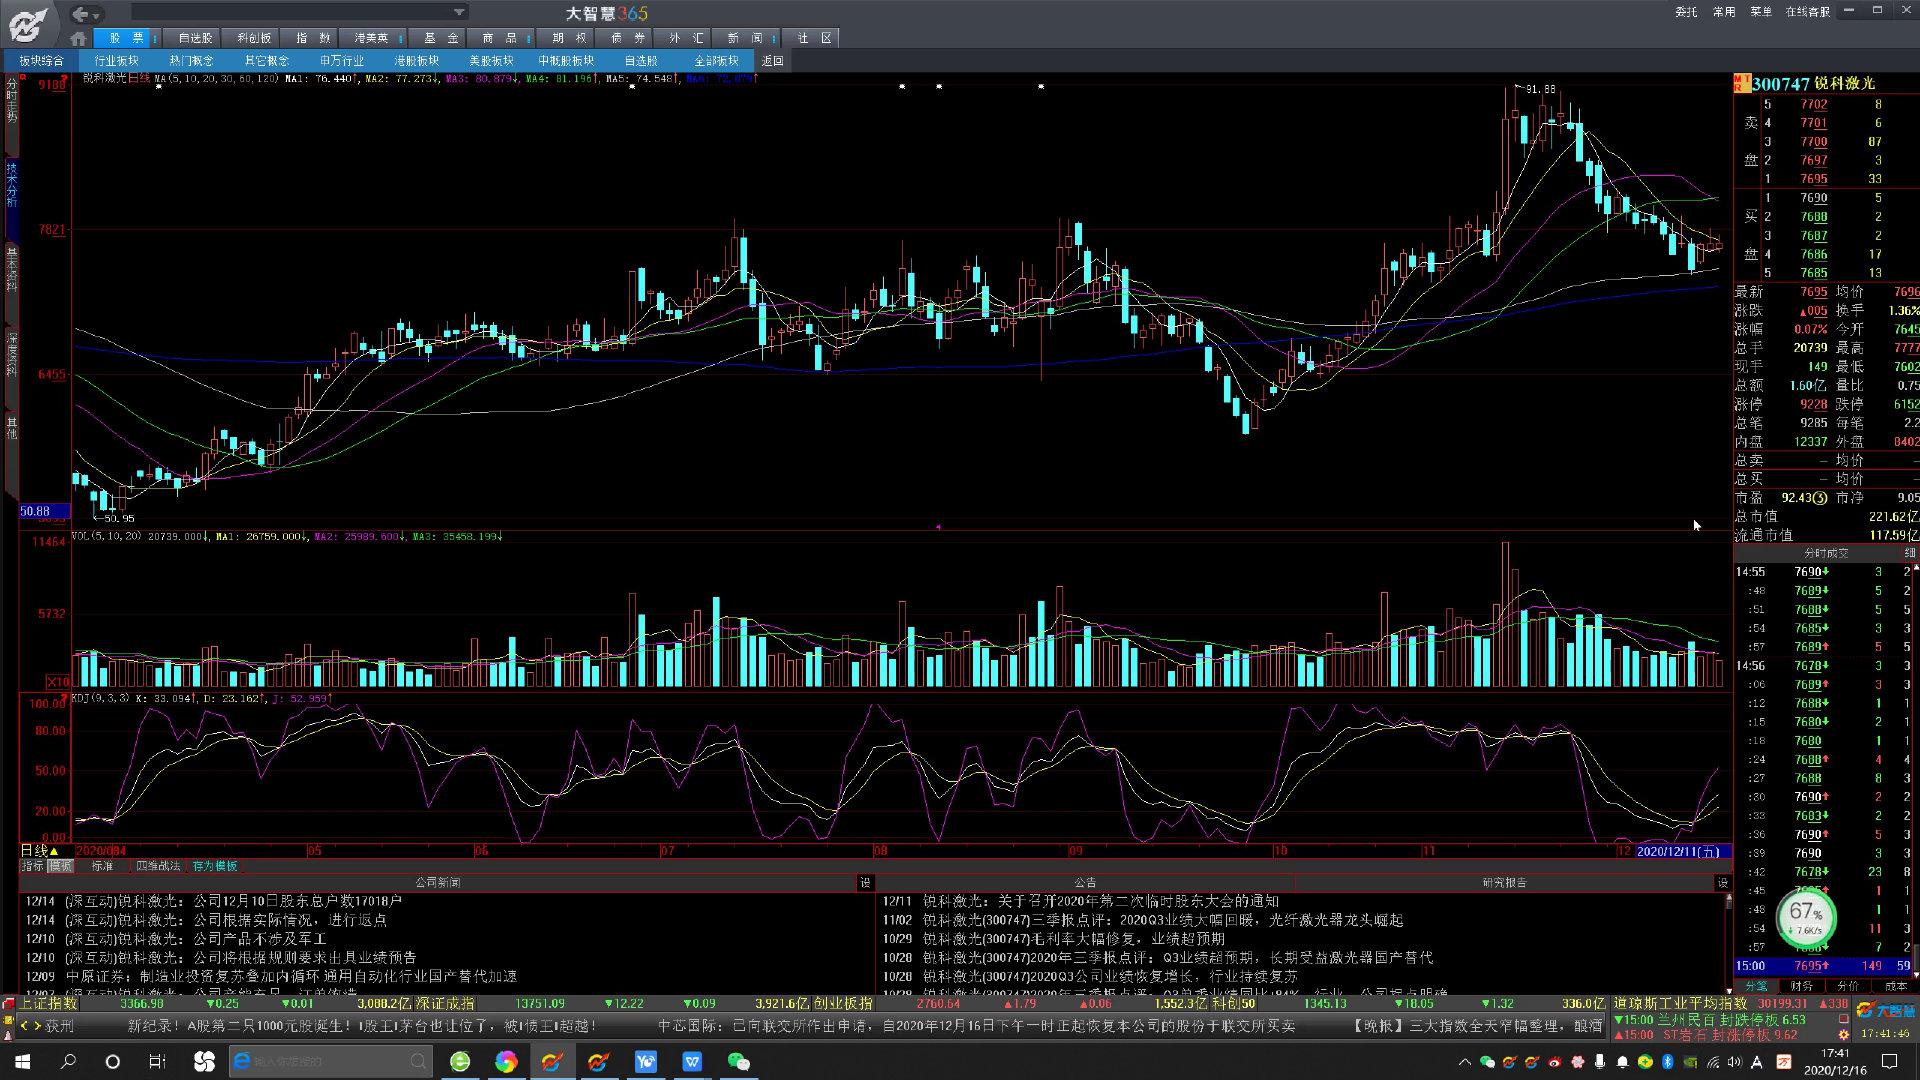1920x1080 pixels.
Task: Switch to 分价 tab in trade panel
Action: 1848,986
